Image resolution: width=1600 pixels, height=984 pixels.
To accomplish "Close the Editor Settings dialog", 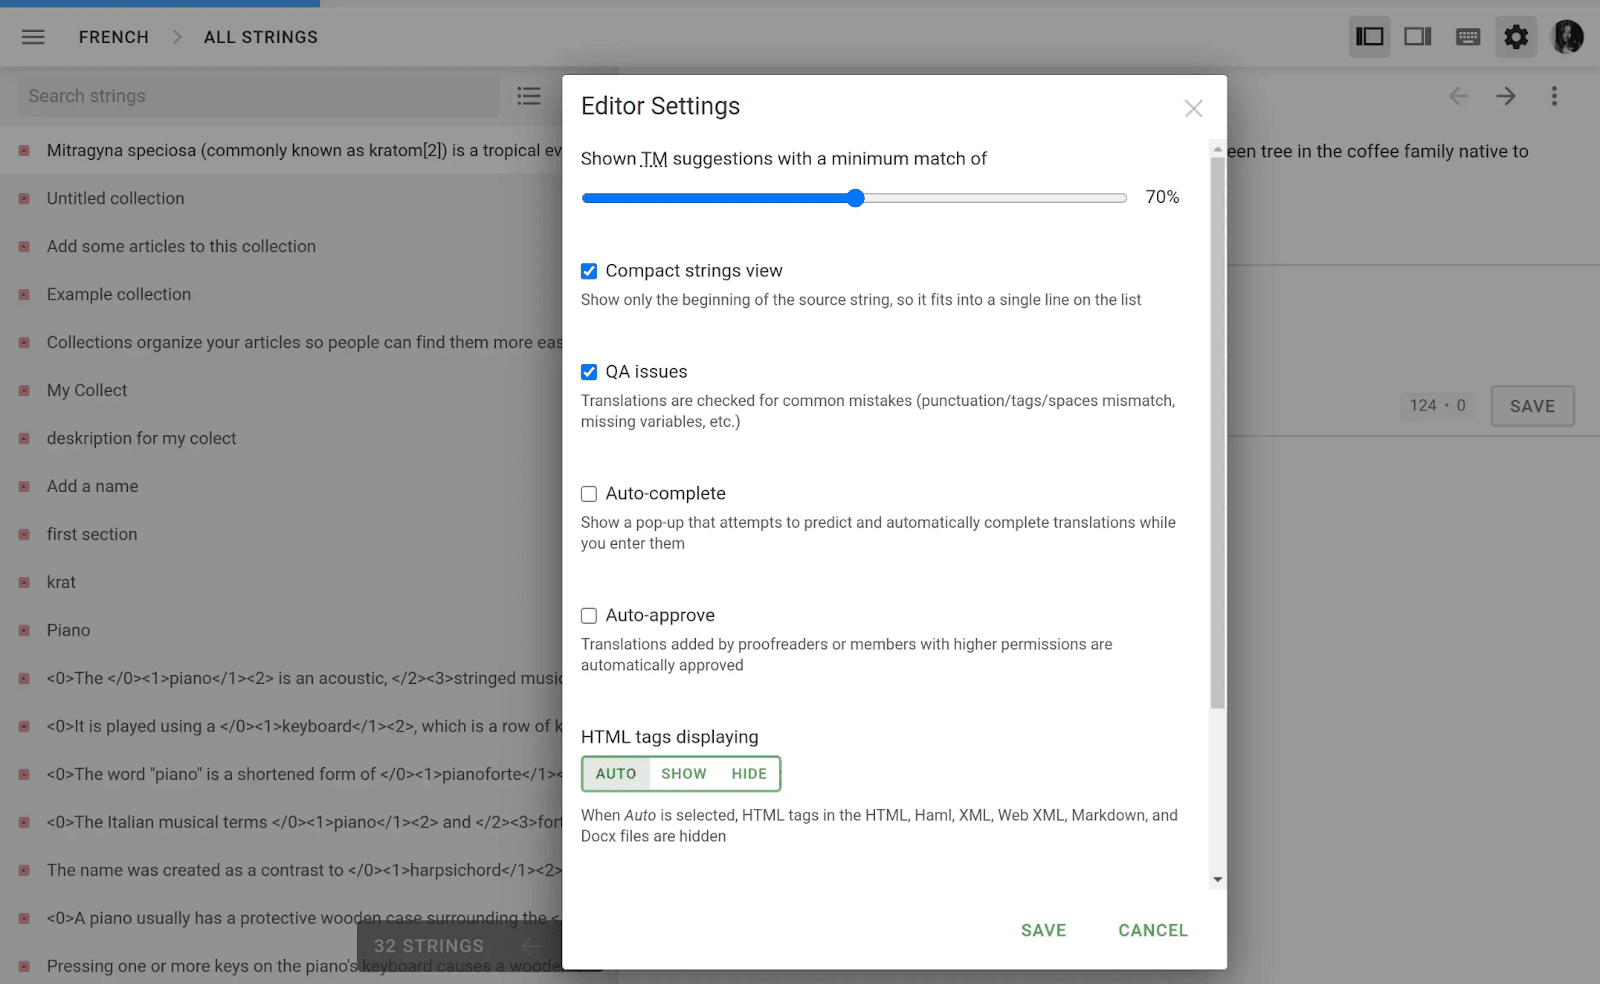I will 1193,108.
